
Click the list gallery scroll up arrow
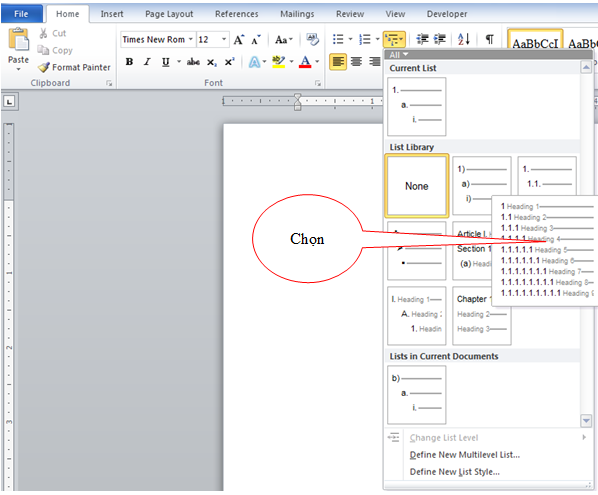(x=586, y=68)
